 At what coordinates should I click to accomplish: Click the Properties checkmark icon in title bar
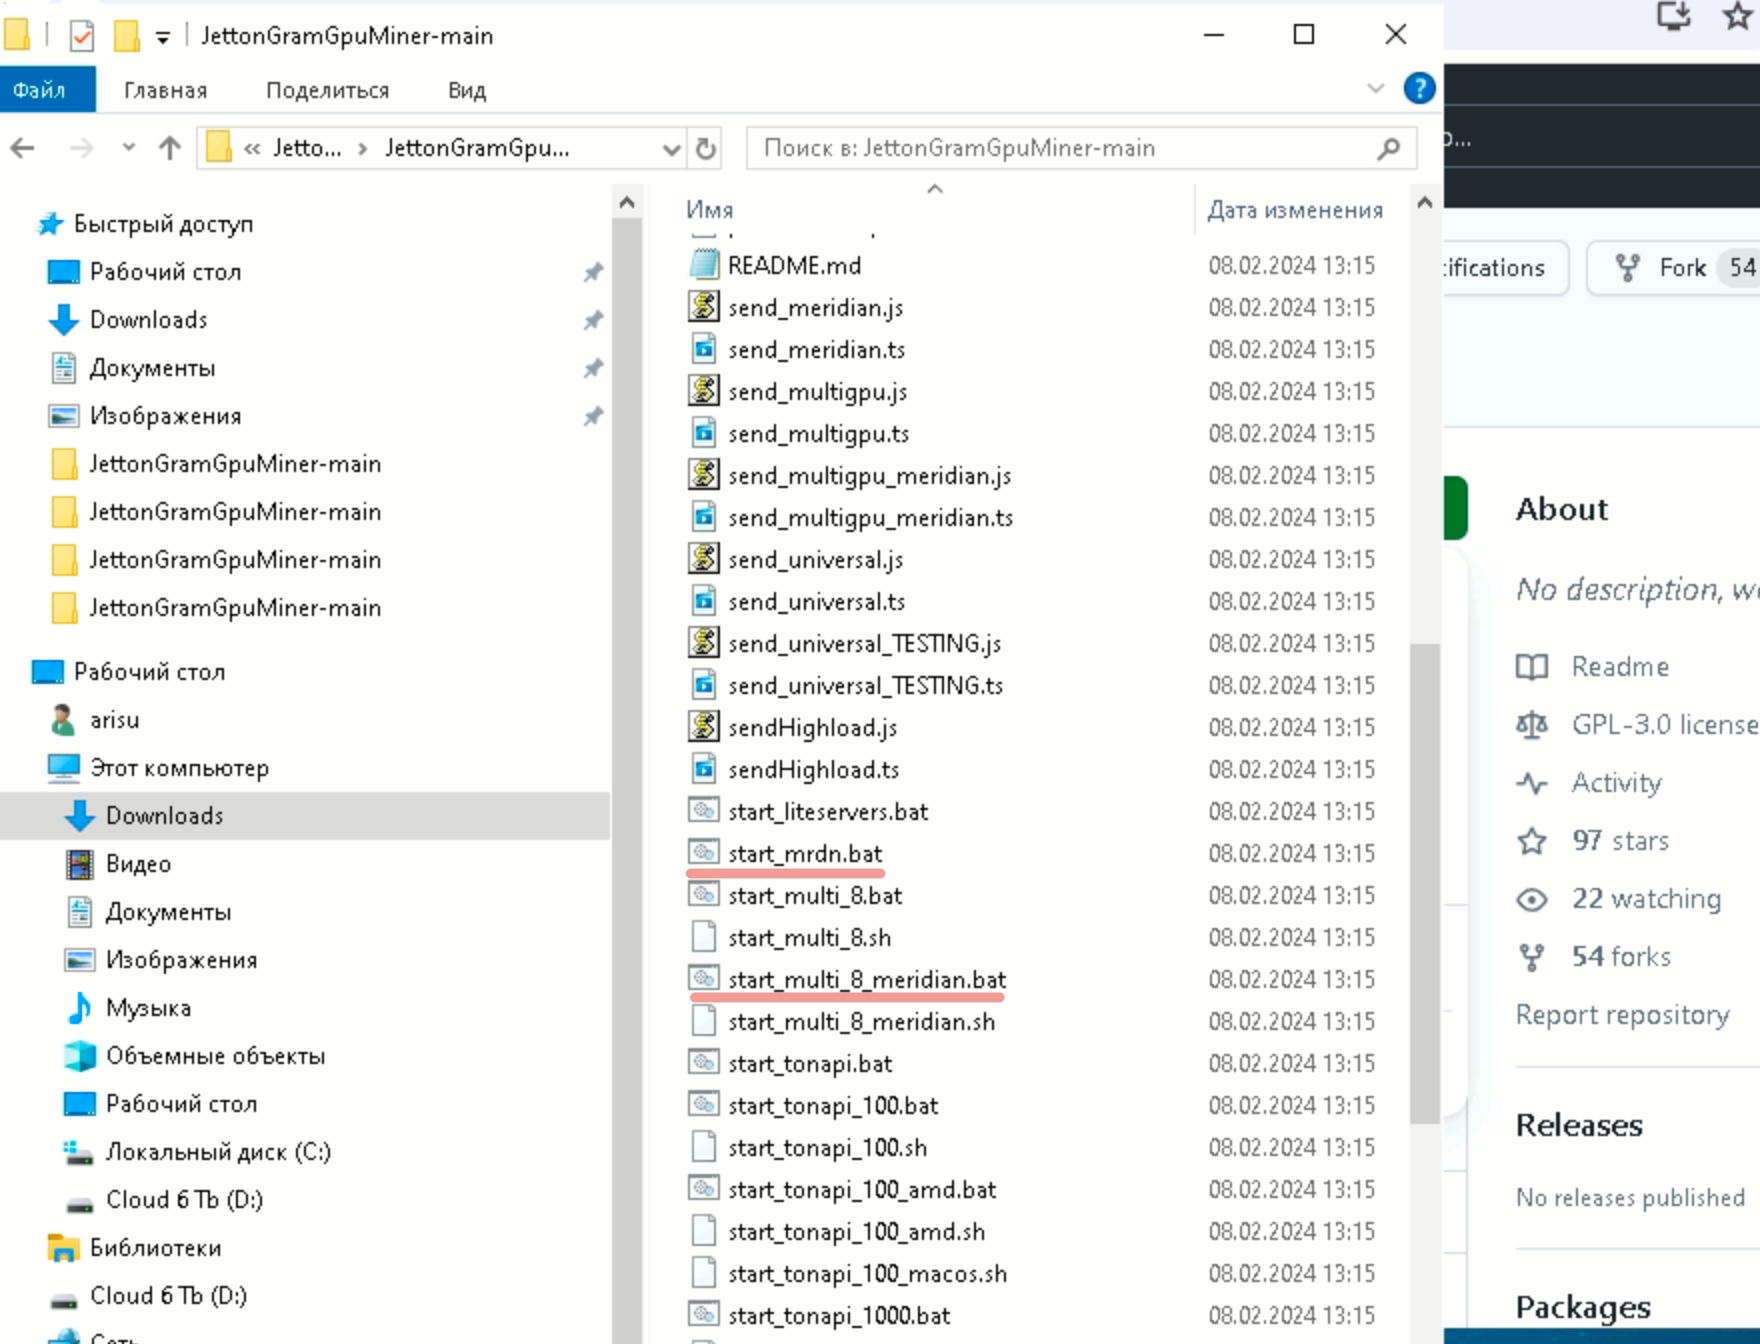coord(82,36)
